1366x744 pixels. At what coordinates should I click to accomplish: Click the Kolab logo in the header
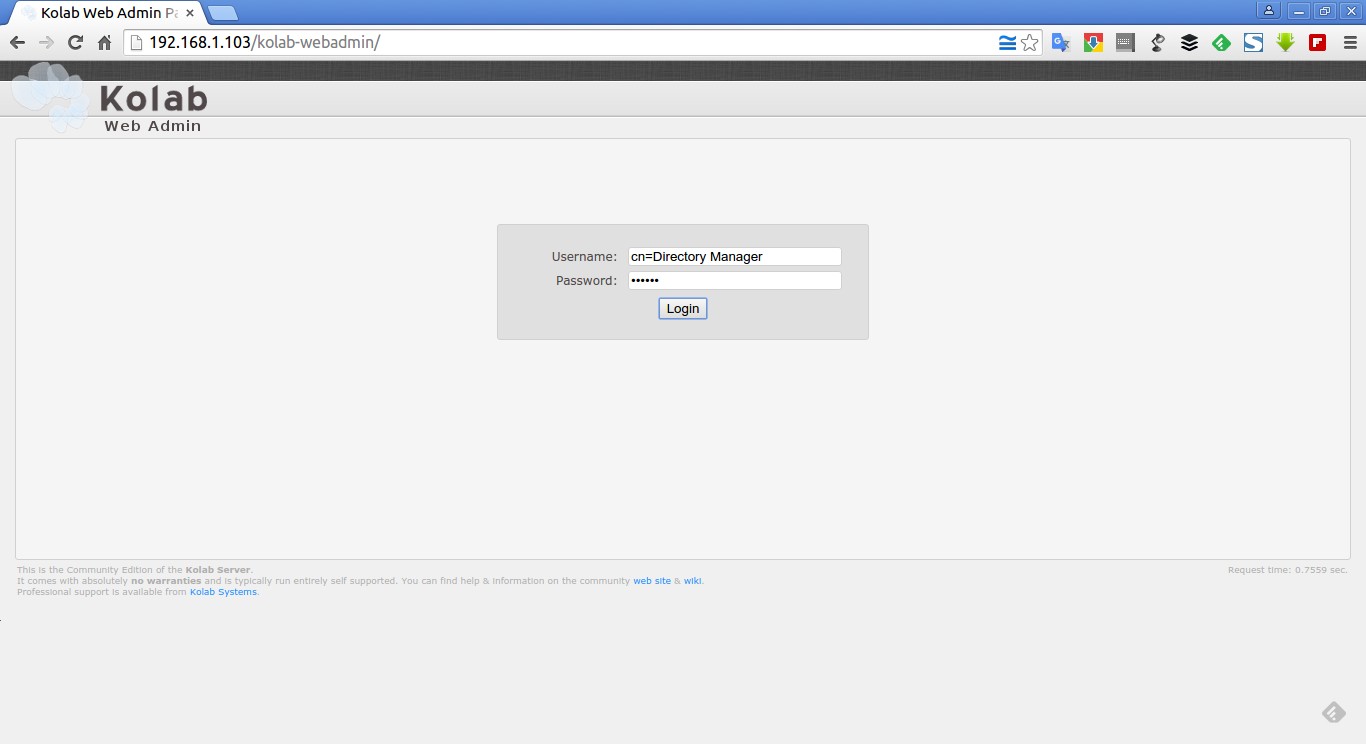[108, 98]
